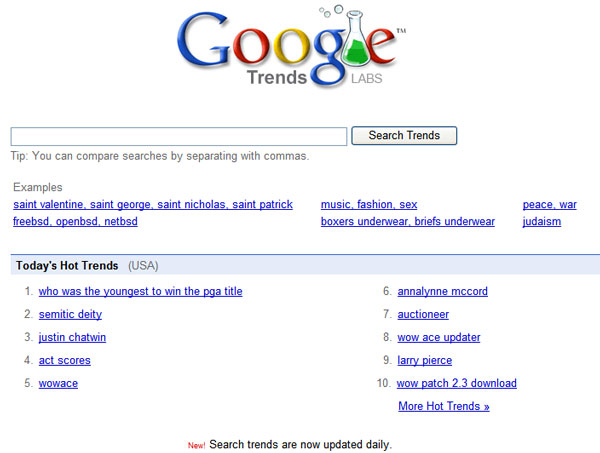This screenshot has width=600, height=453.
Task: Open the music, fashion, sex example
Action: (369, 204)
